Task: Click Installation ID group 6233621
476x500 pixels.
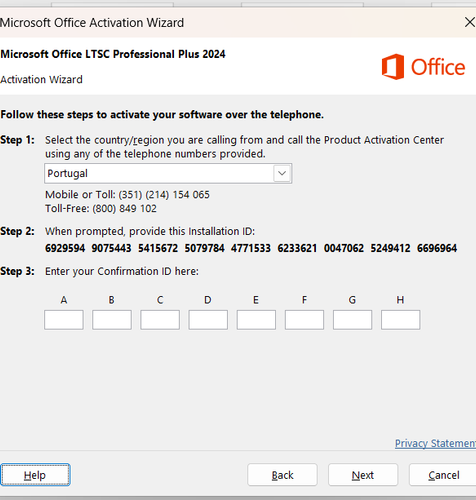Action: (x=297, y=248)
